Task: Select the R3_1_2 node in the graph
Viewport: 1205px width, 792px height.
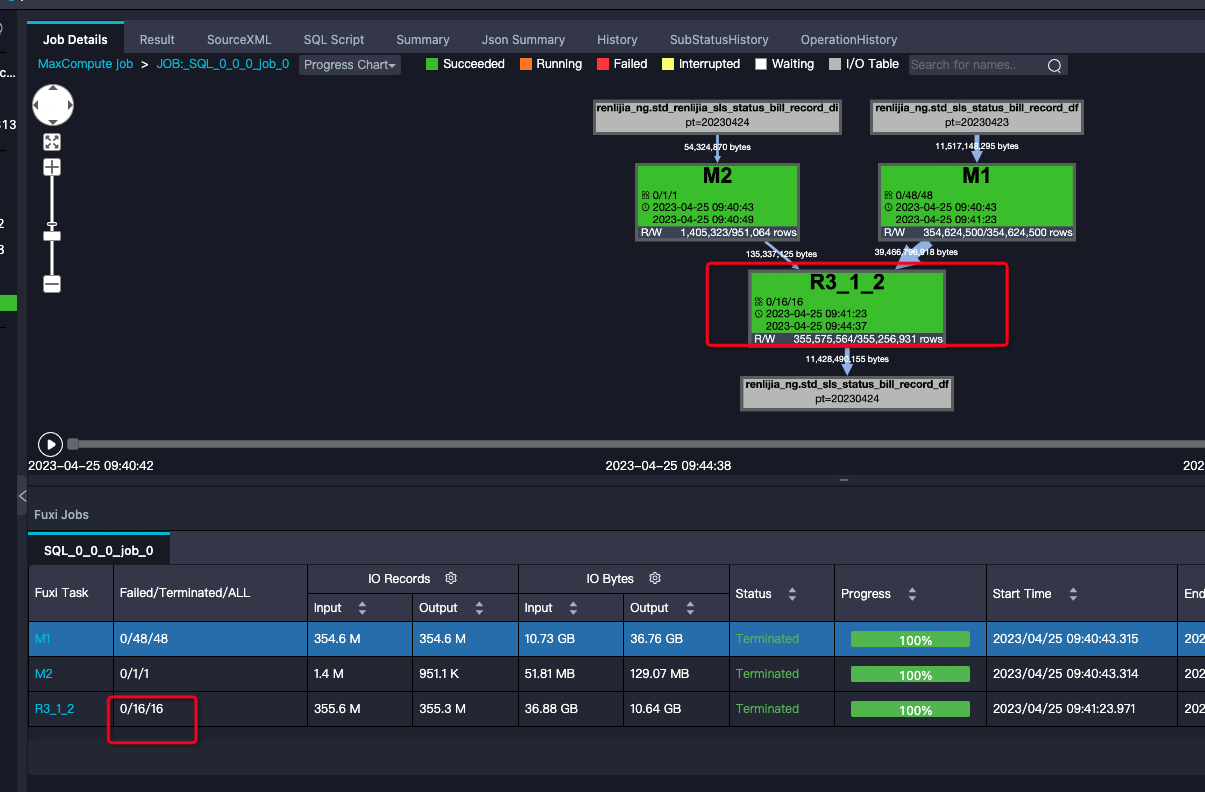Action: (x=847, y=309)
